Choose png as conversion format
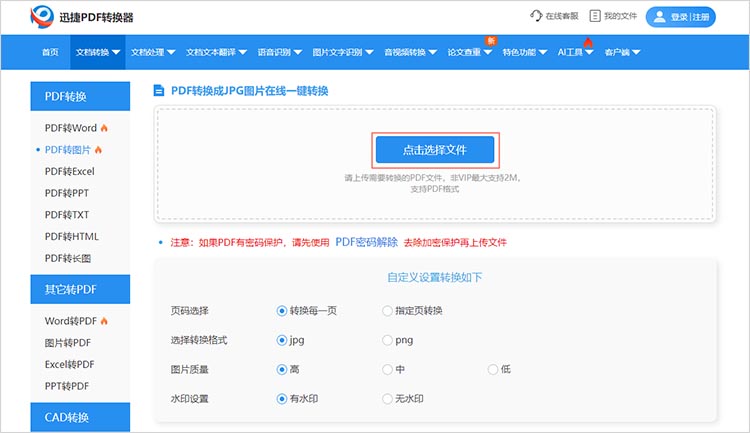 388,340
